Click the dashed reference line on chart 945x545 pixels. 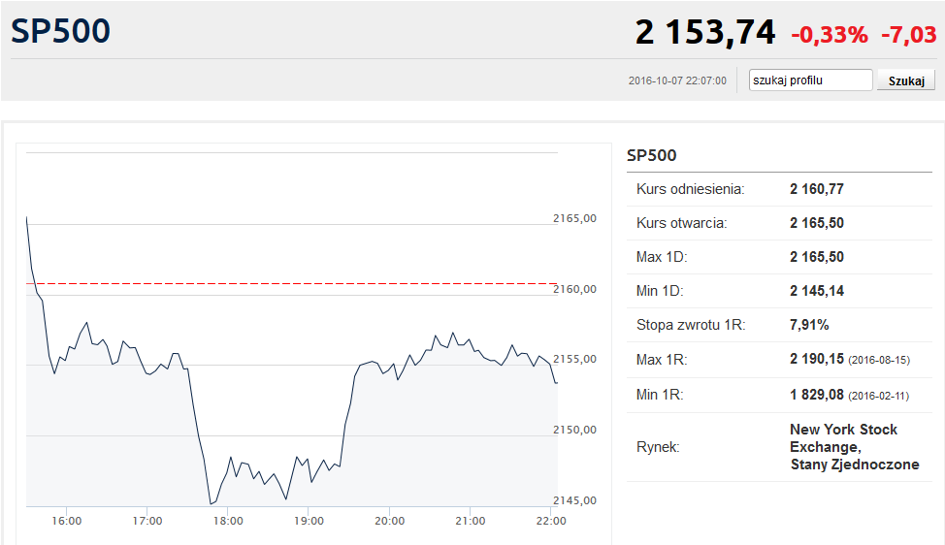[300, 284]
